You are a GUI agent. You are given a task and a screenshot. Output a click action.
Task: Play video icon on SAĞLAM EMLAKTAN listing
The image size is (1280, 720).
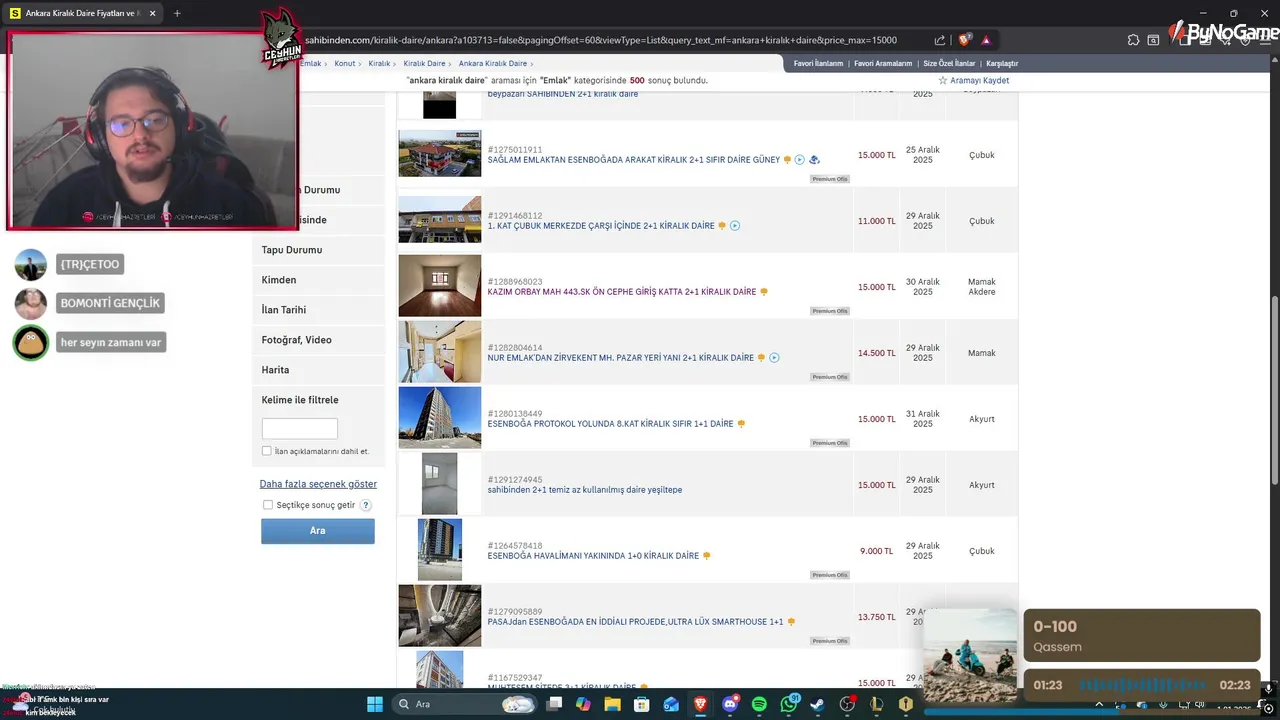tap(799, 160)
